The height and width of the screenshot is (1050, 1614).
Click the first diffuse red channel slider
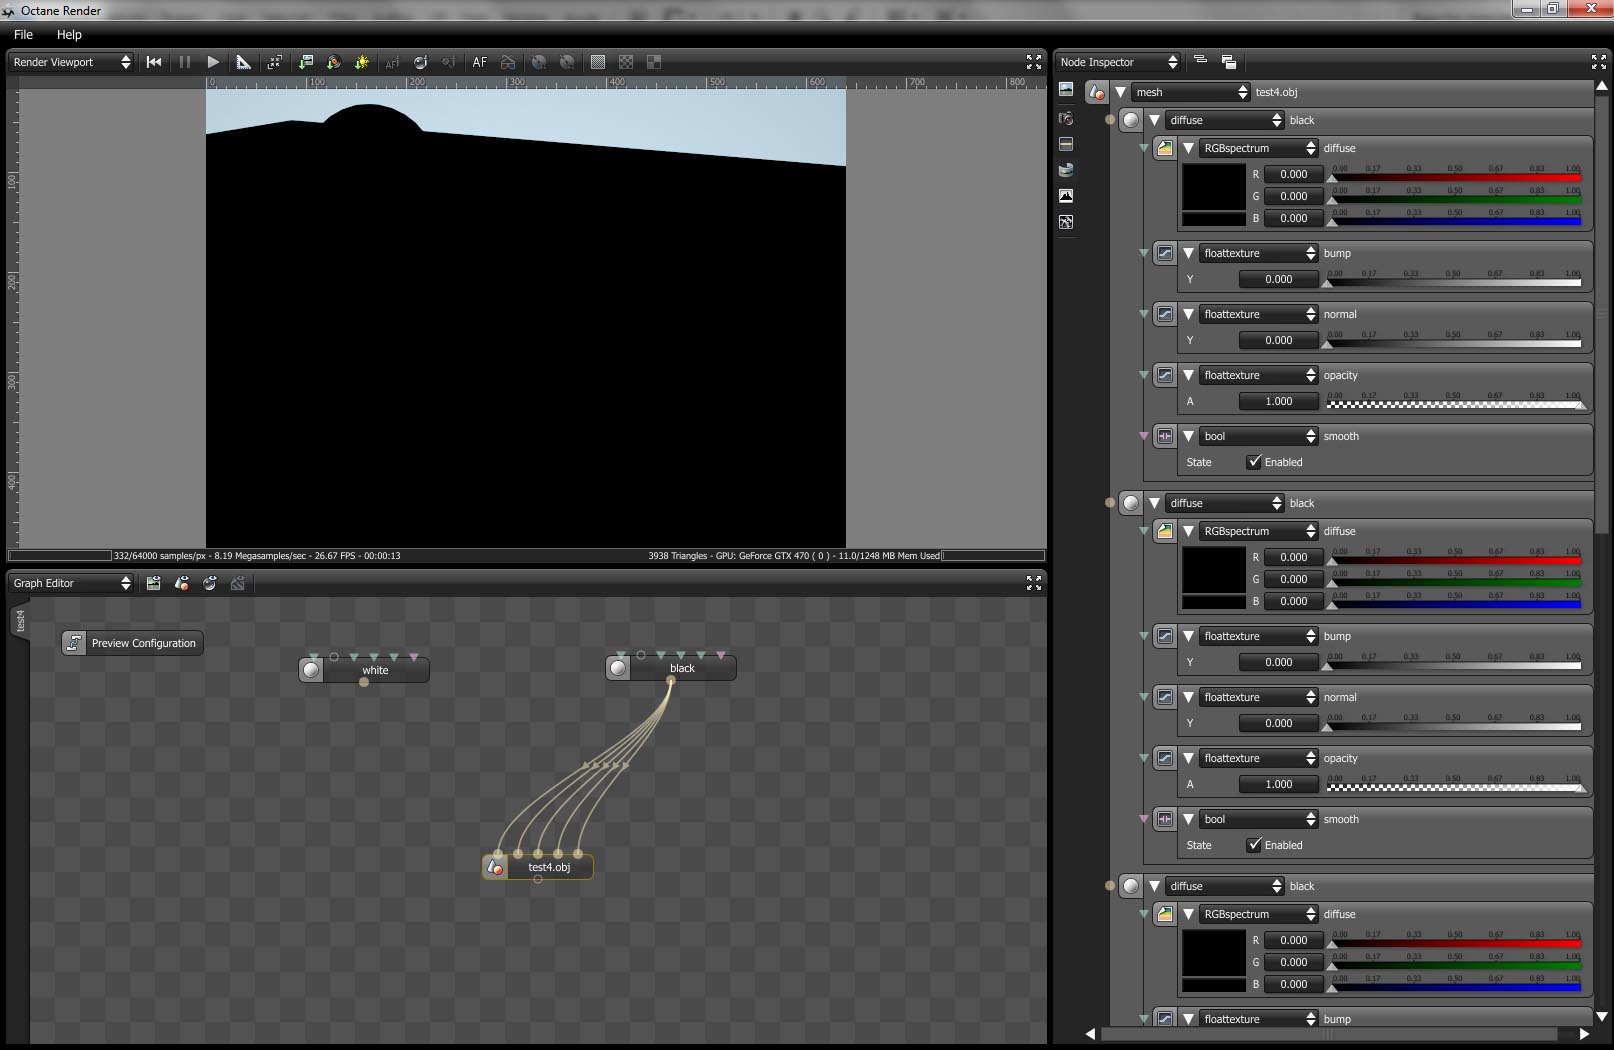tap(1454, 175)
